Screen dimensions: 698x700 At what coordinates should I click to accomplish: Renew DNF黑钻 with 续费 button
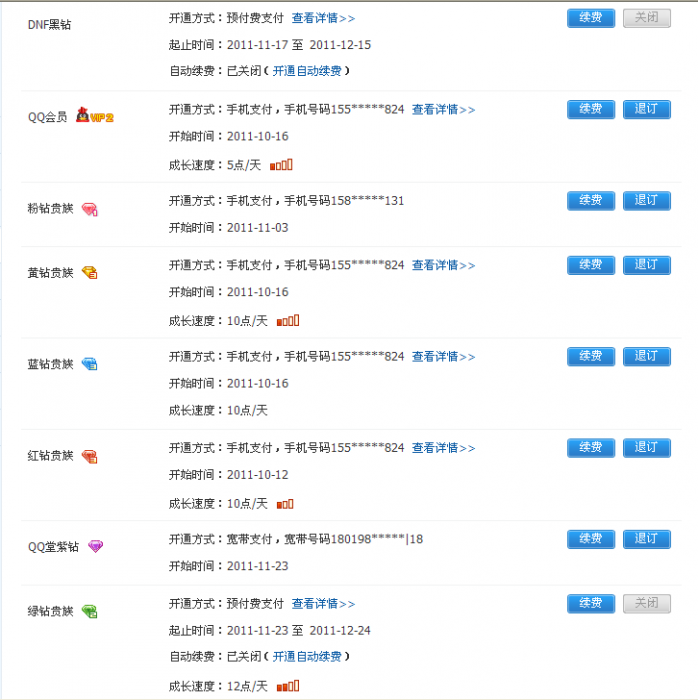[x=591, y=18]
